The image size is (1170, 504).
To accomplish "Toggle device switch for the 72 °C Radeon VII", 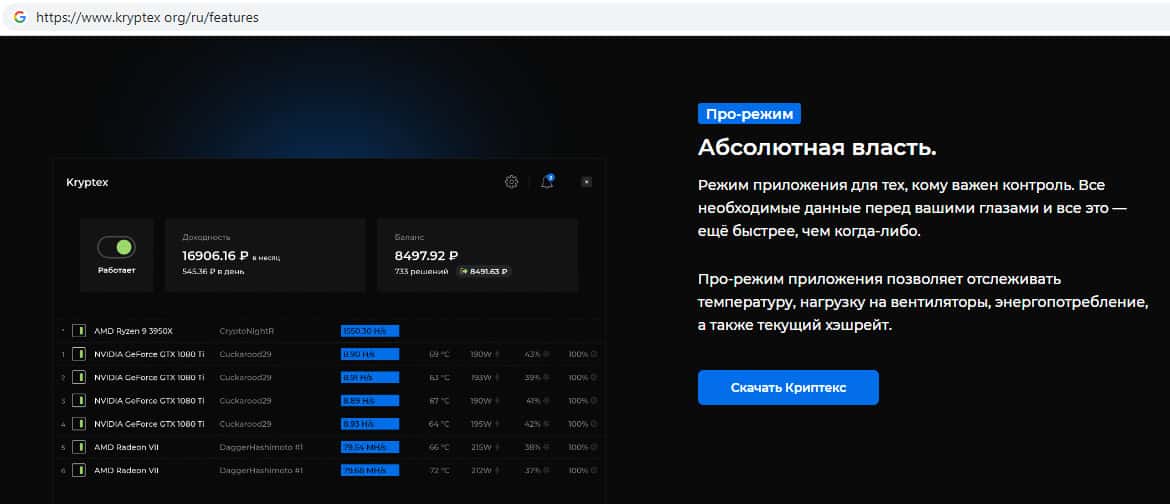I will tap(78, 470).
